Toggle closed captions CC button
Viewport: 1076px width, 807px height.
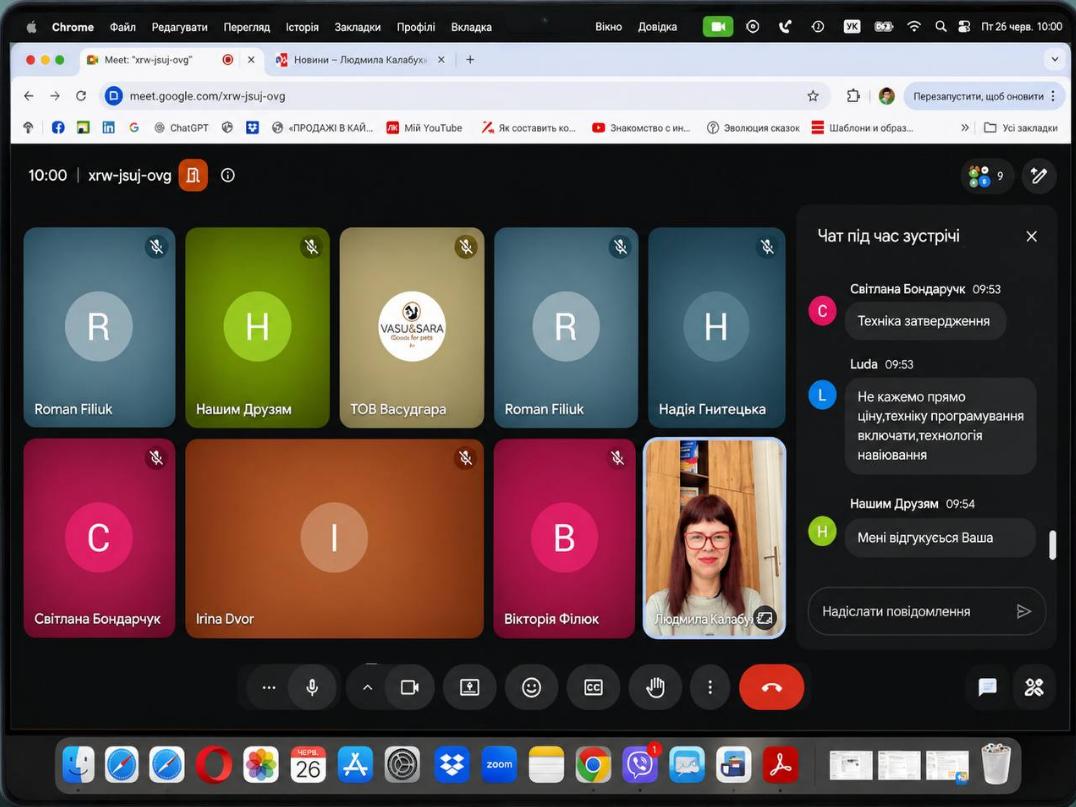593,687
